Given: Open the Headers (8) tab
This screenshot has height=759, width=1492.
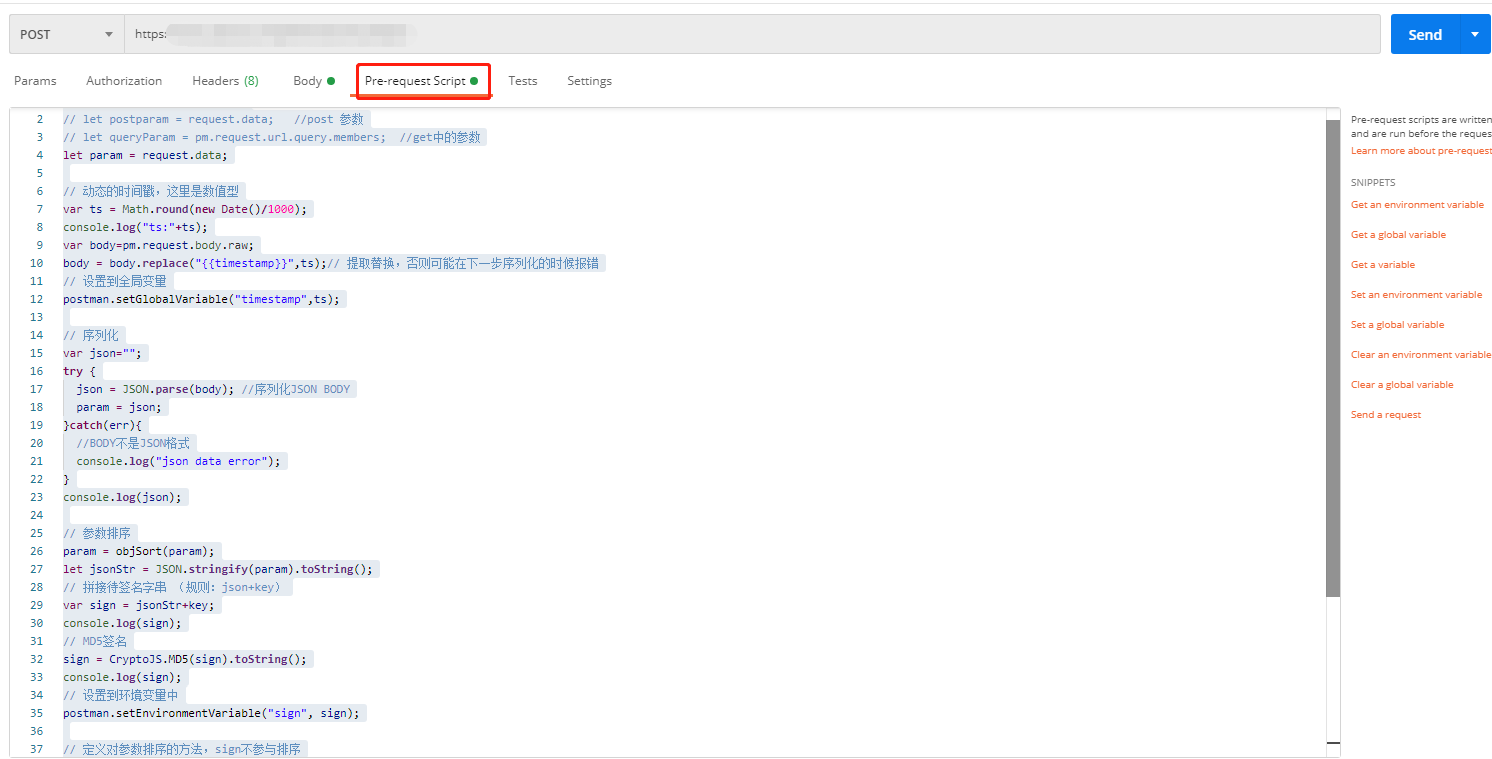Looking at the screenshot, I should tap(224, 81).
